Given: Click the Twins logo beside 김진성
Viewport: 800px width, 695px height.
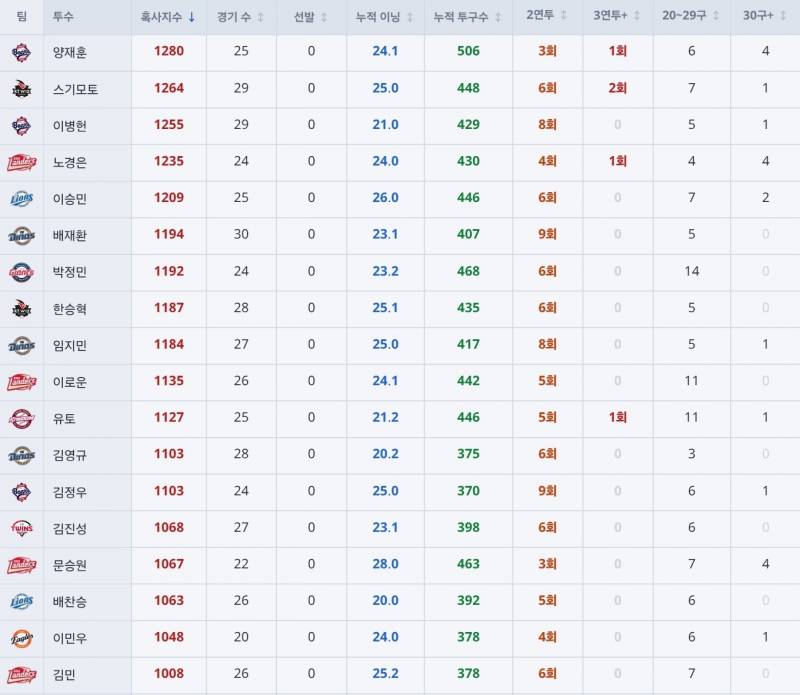Looking at the screenshot, I should [x=21, y=529].
